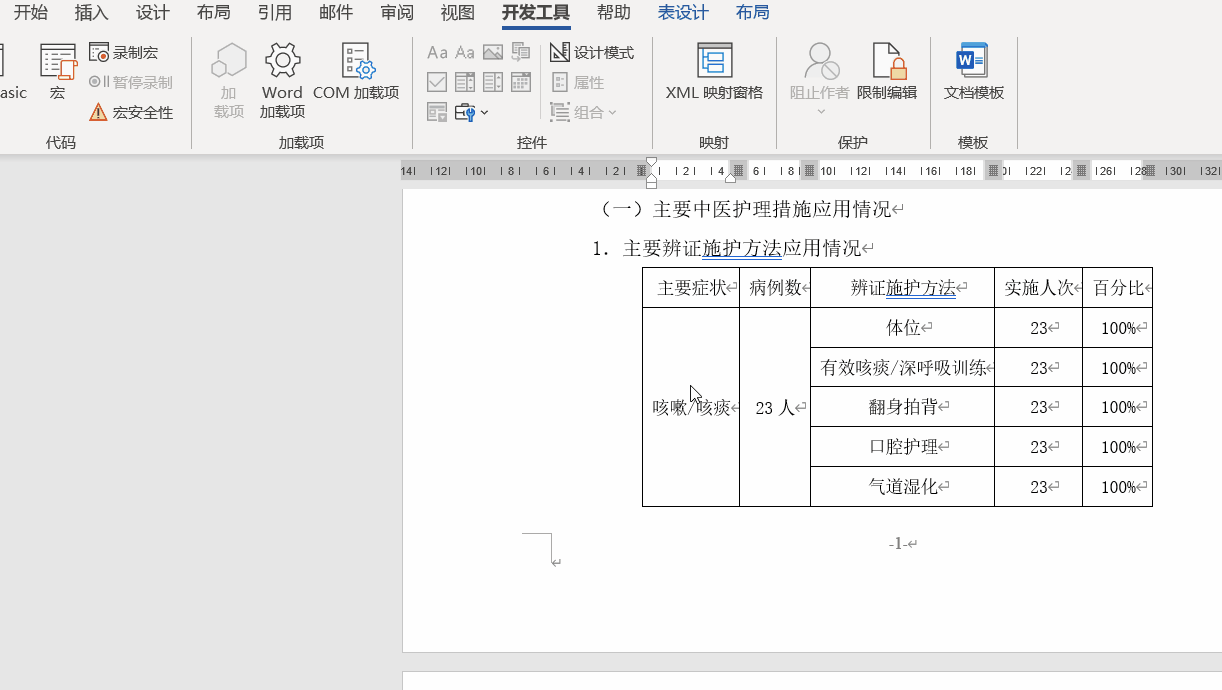
Task: Click the 百分比 header cell
Action: 1118,288
